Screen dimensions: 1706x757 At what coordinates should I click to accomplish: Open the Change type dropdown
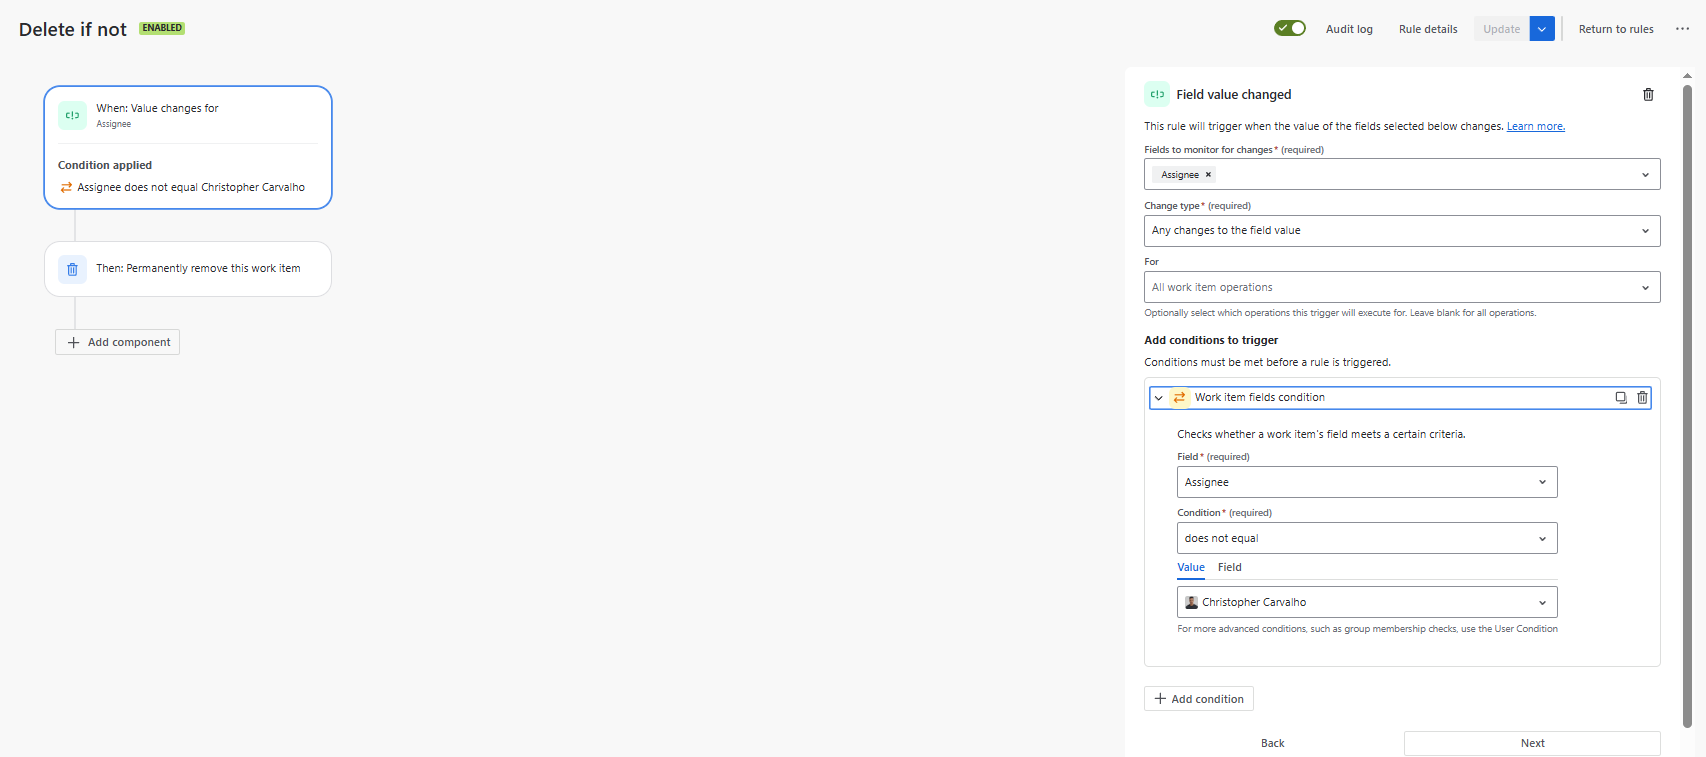pos(1402,231)
